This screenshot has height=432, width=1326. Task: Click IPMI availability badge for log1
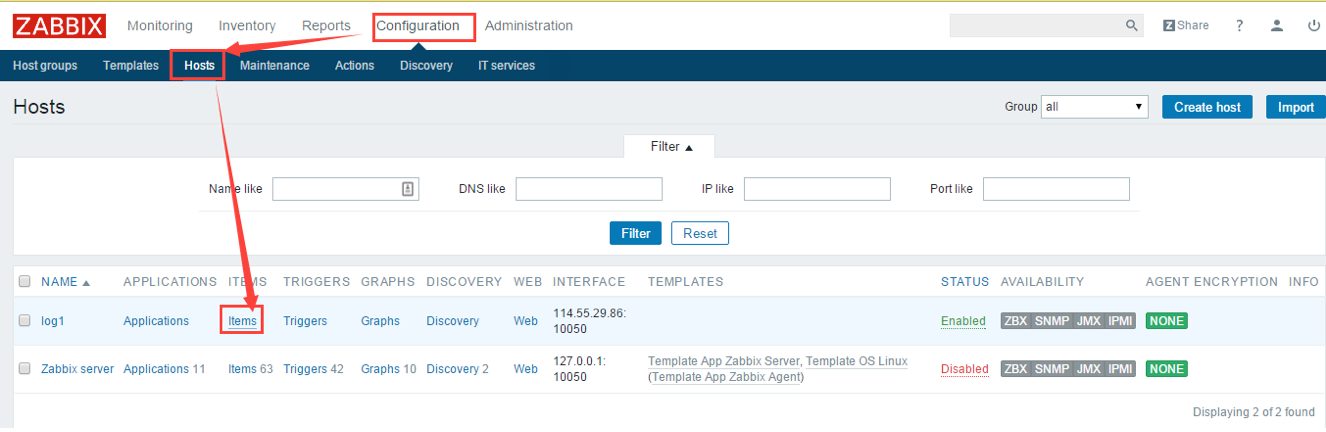1120,321
